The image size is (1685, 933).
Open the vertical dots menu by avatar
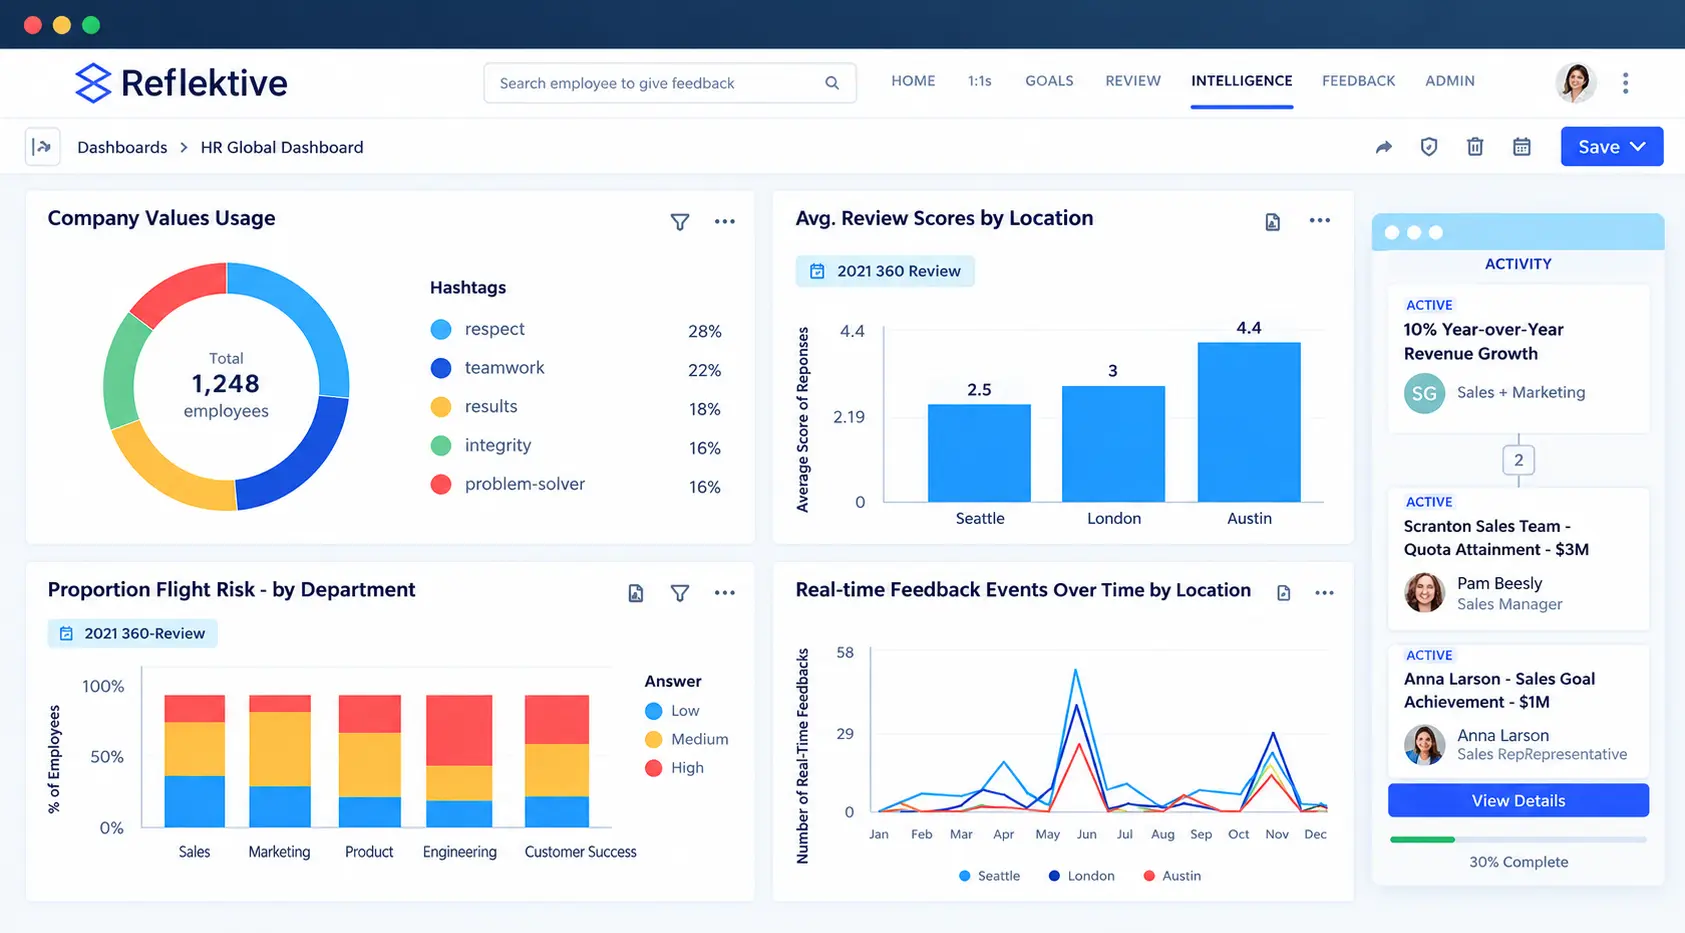[x=1625, y=83]
